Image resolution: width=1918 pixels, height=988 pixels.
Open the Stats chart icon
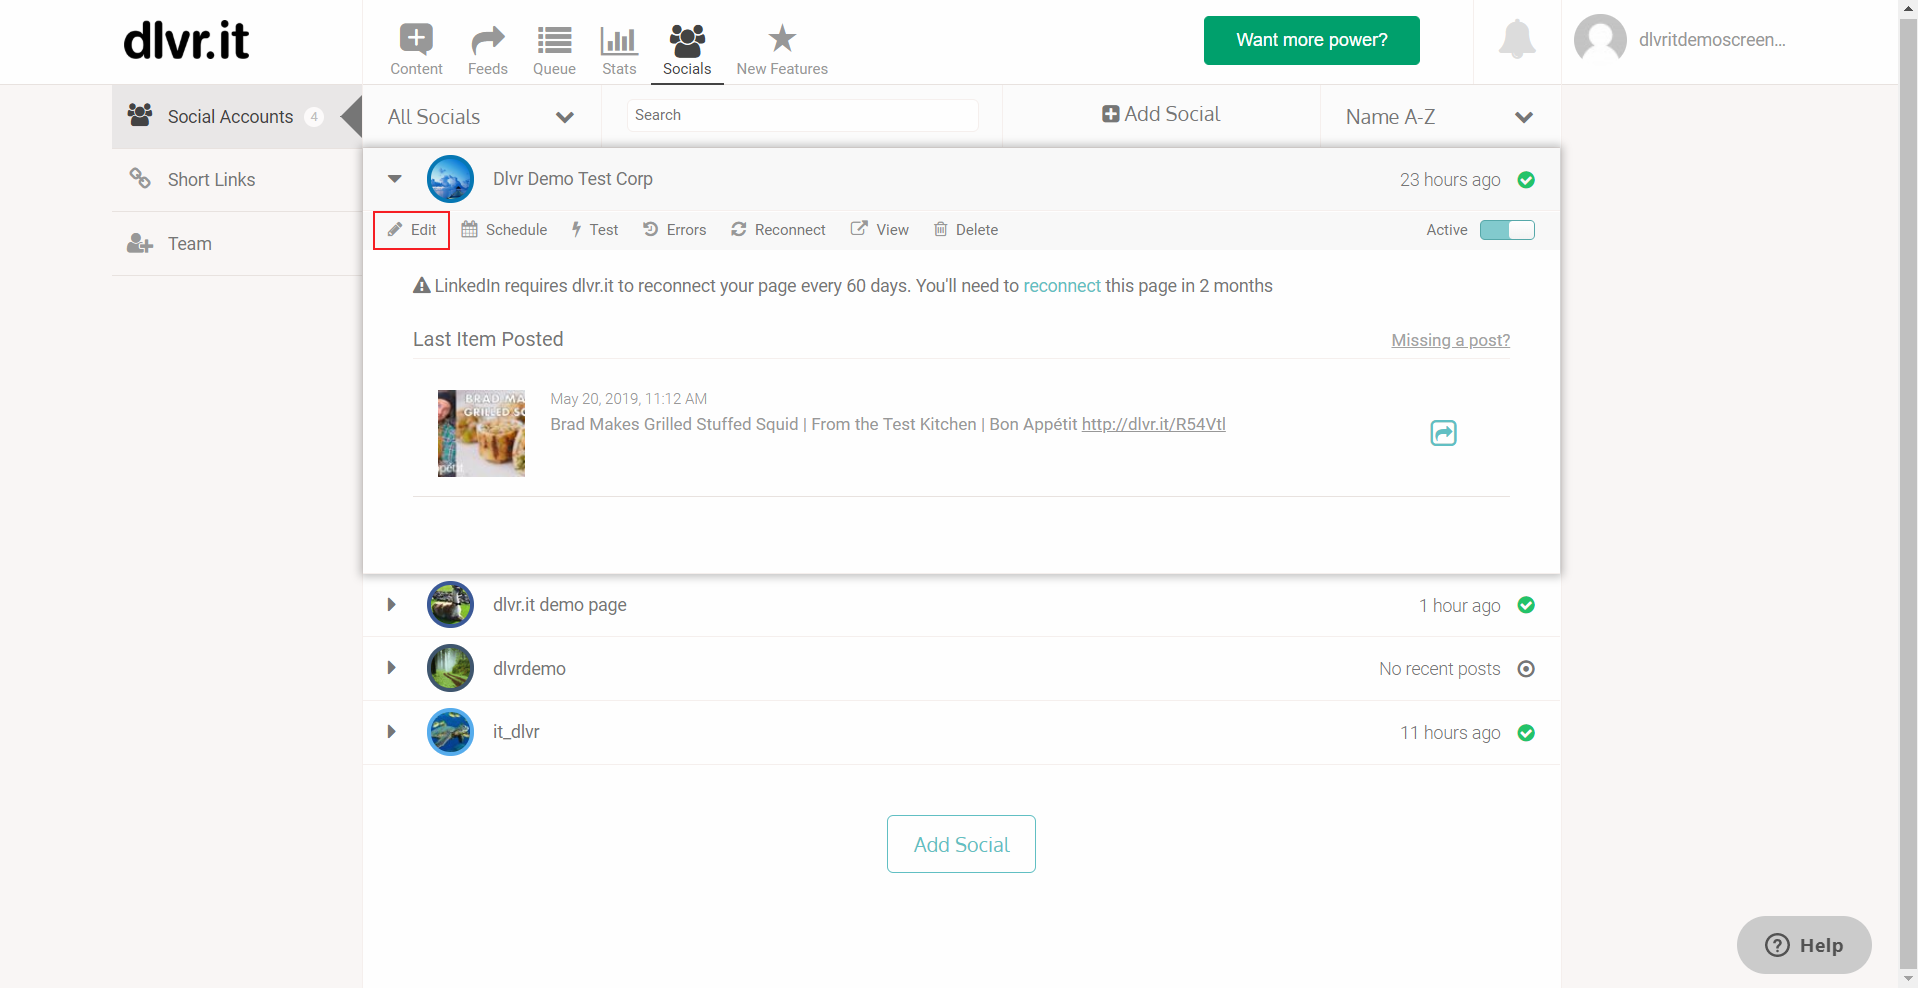(619, 40)
